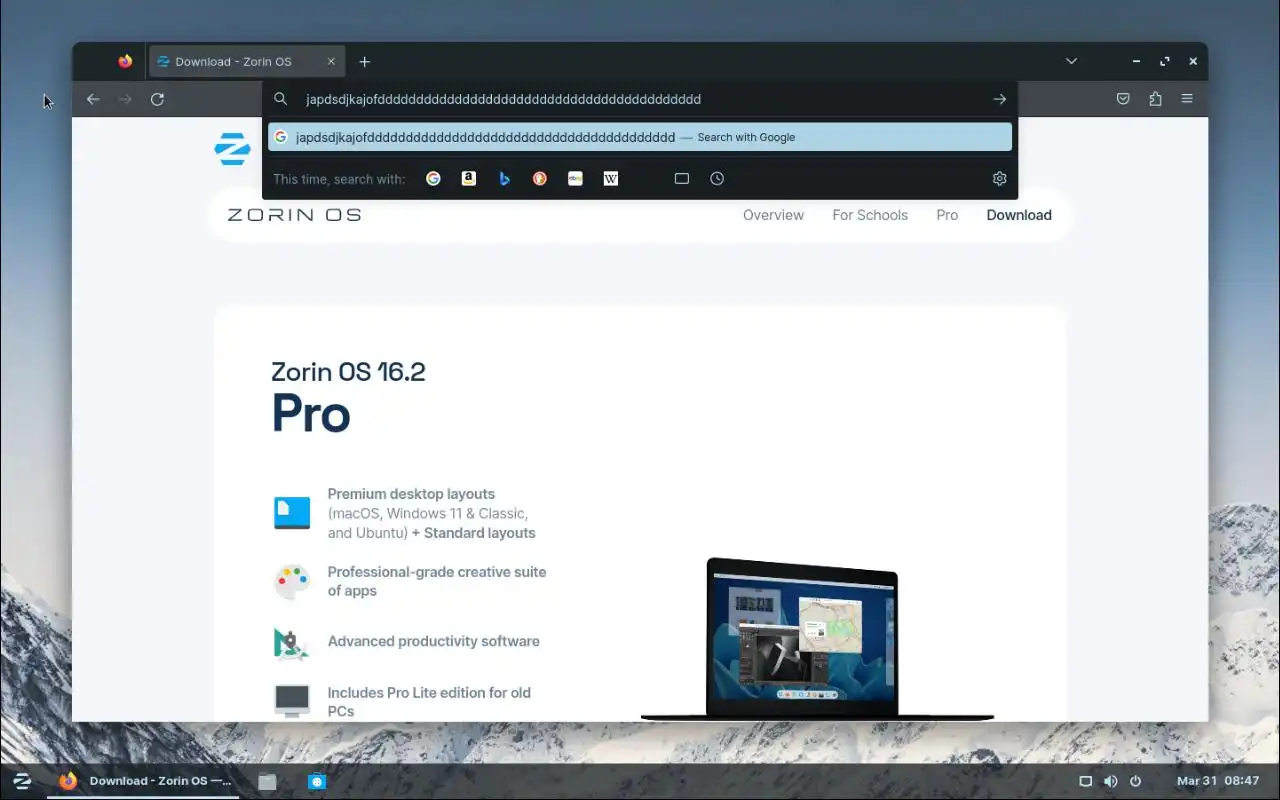Click the screen icon in system tray
This screenshot has width=1280, height=800.
(1085, 781)
